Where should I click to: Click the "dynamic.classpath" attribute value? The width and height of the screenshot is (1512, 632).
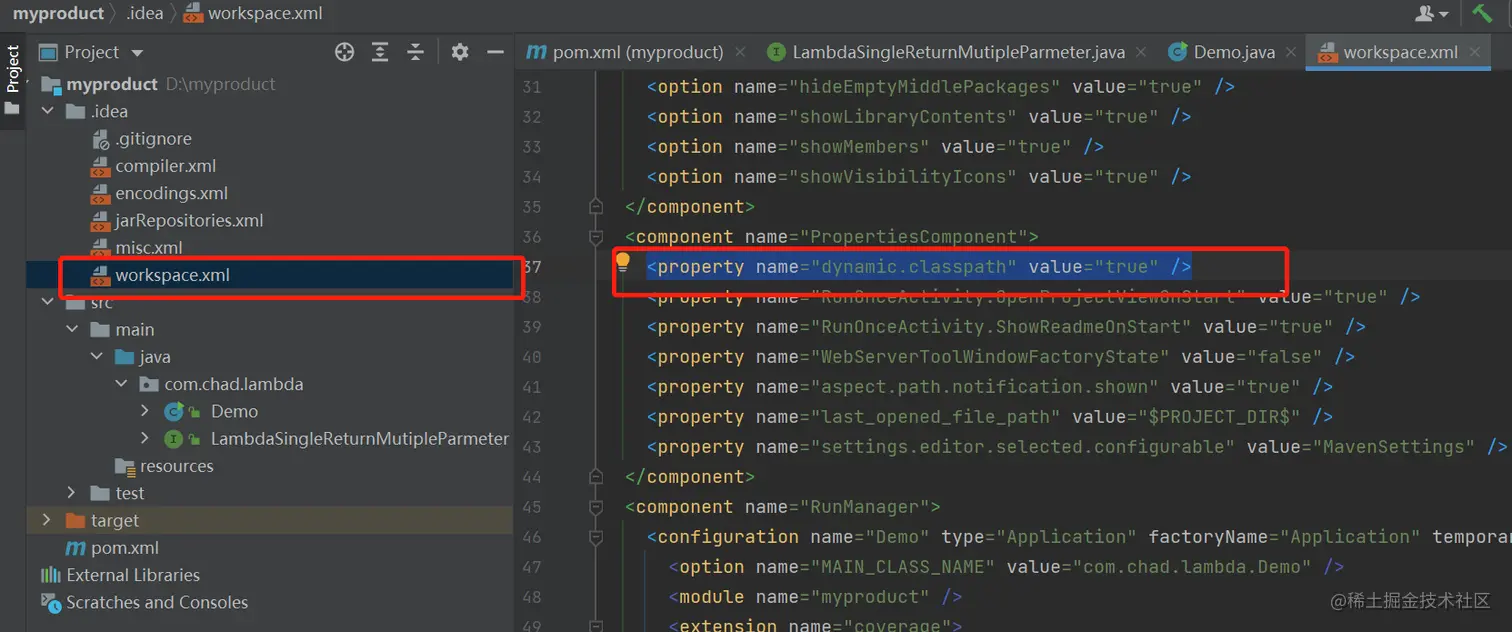[x=913, y=267]
